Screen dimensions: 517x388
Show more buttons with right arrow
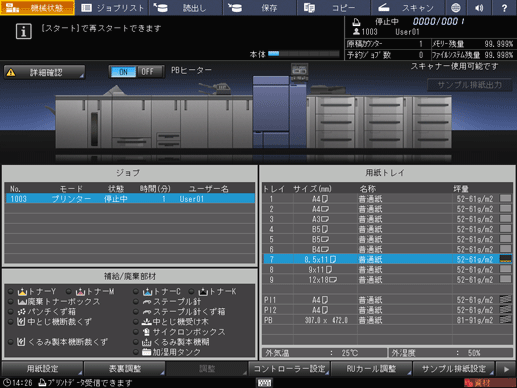pyautogui.click(x=506, y=369)
